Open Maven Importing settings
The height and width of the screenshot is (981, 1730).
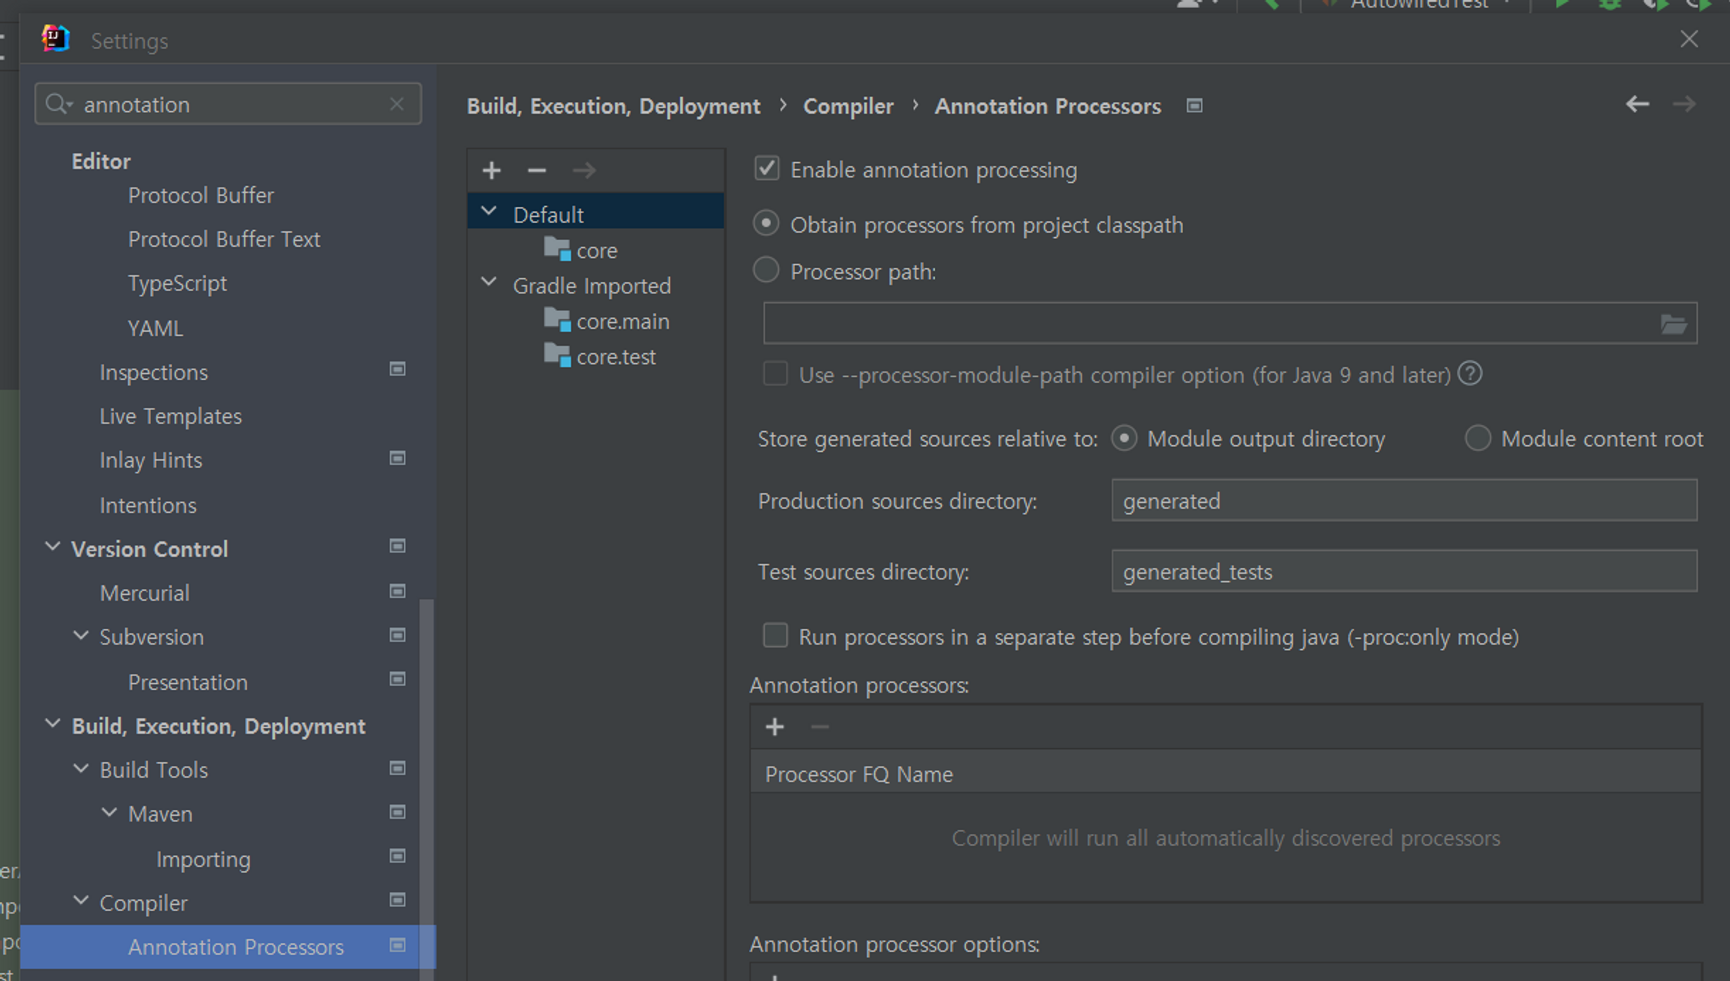[203, 859]
